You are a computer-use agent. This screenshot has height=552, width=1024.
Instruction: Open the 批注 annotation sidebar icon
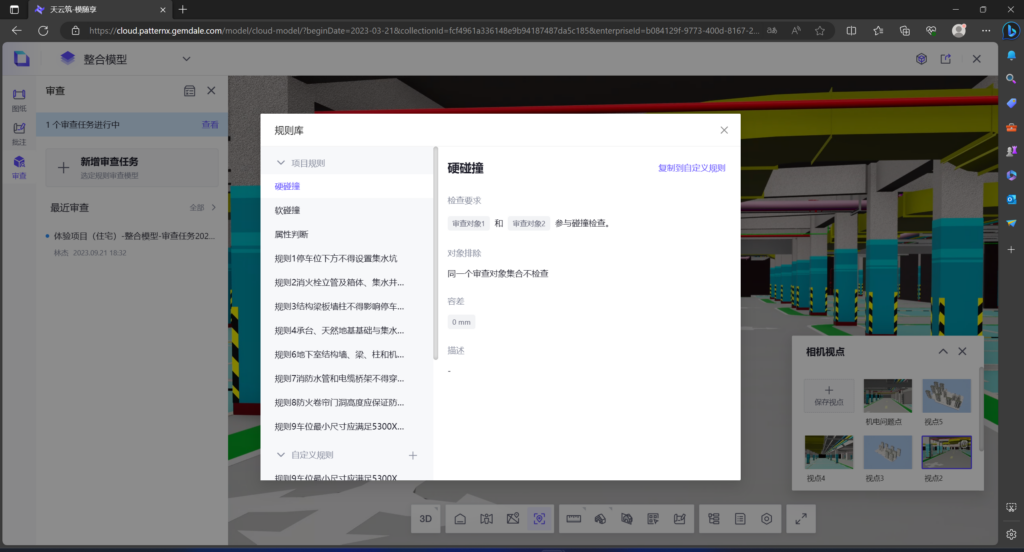tap(19, 133)
